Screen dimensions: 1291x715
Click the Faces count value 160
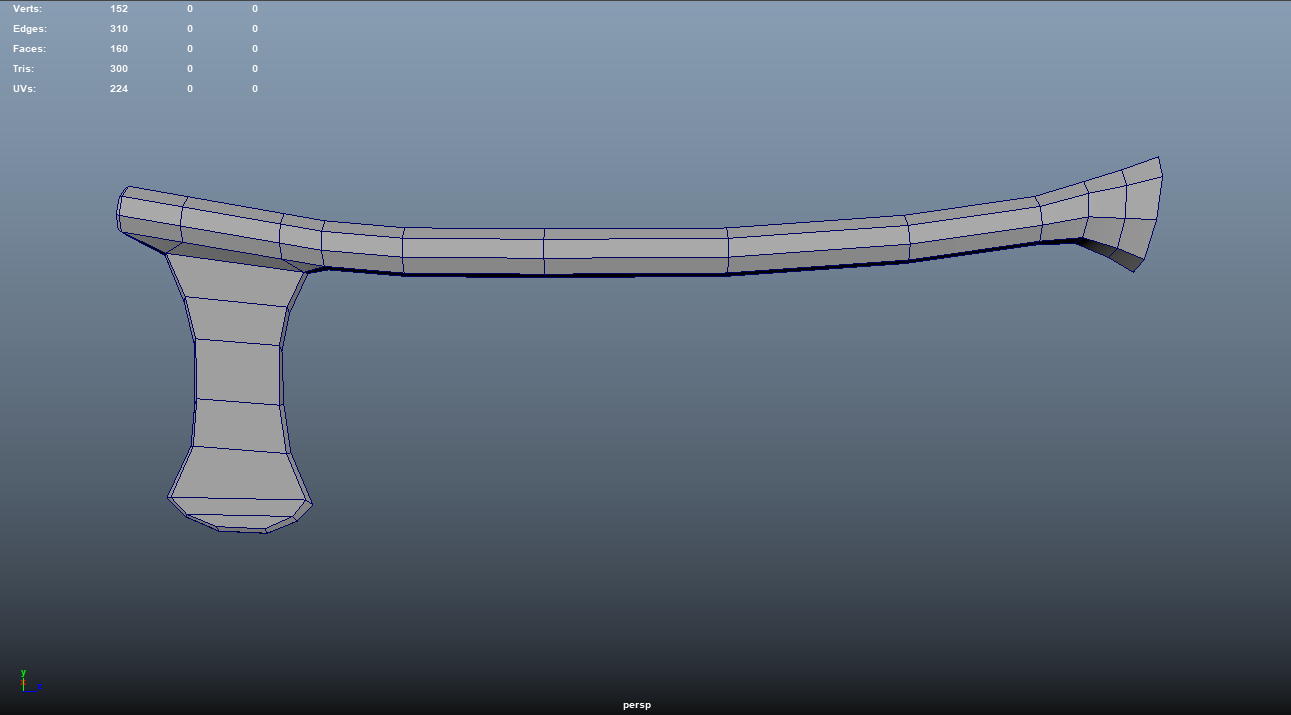[x=119, y=49]
